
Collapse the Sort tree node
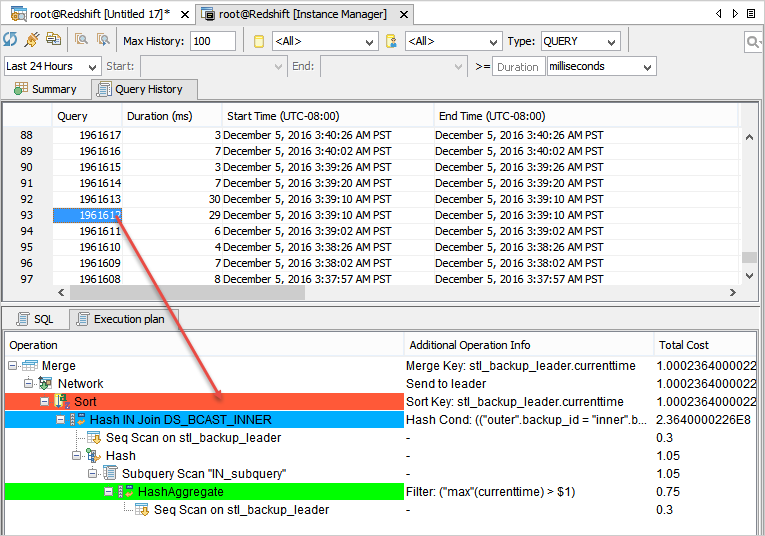pyautogui.click(x=44, y=401)
